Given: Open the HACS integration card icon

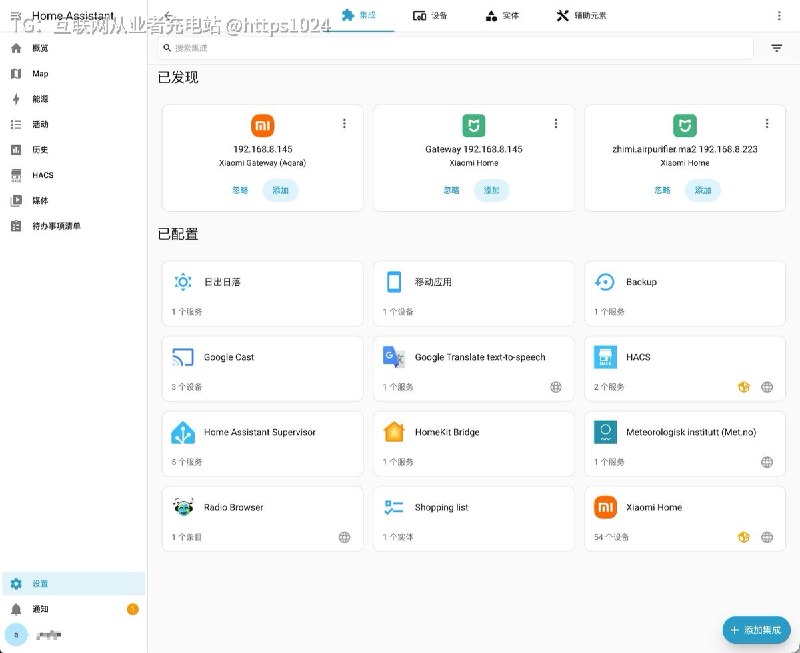Looking at the screenshot, I should (605, 357).
